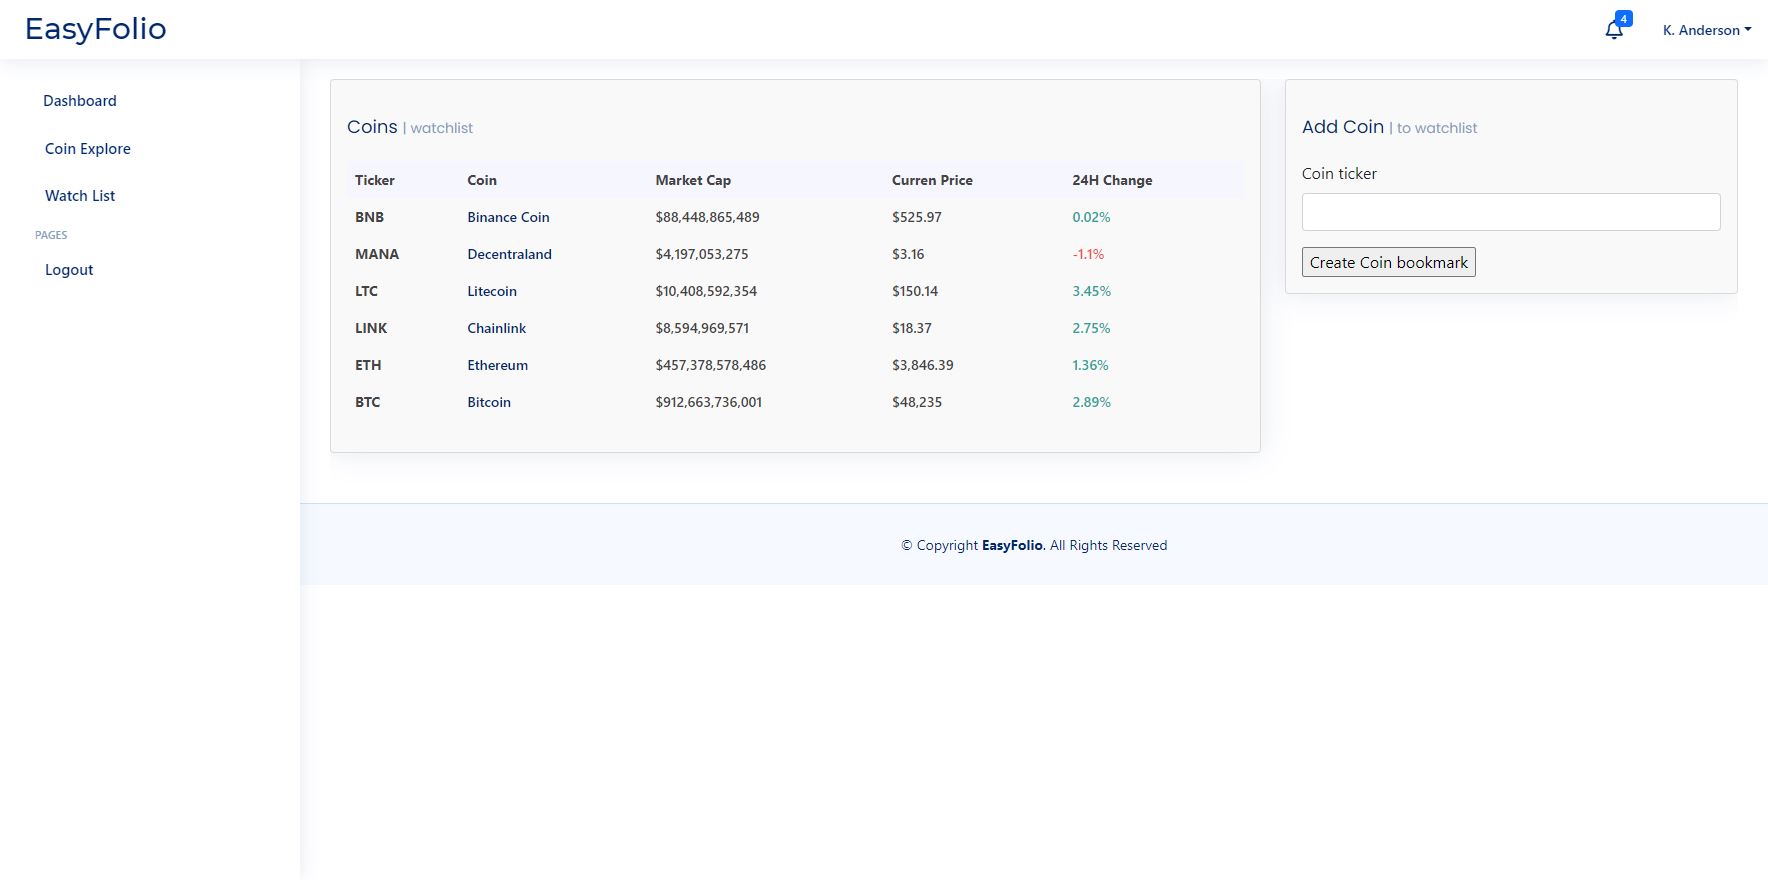This screenshot has height=880, width=1768.
Task: Click the Coin column header
Action: [482, 180]
